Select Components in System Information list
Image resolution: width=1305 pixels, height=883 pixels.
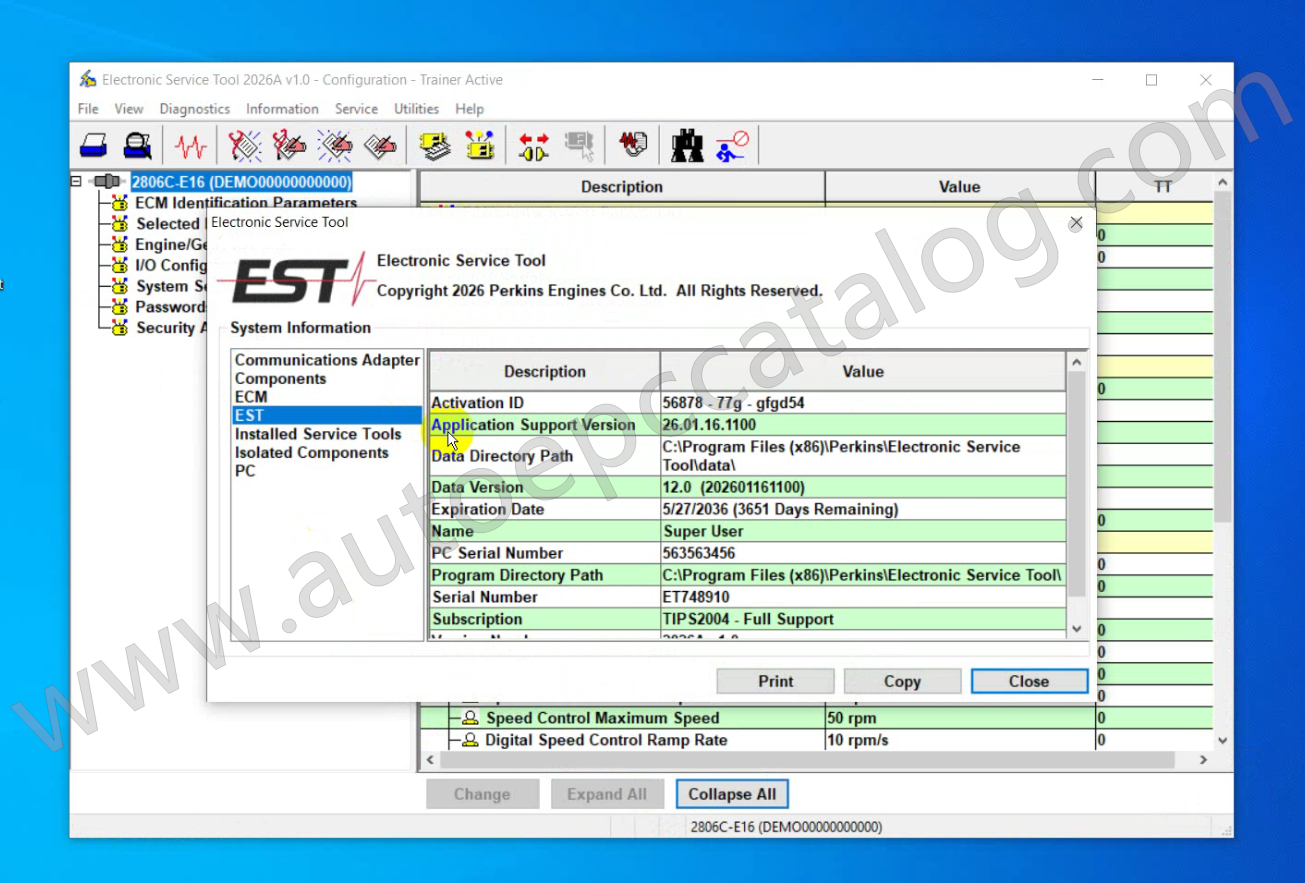280,379
